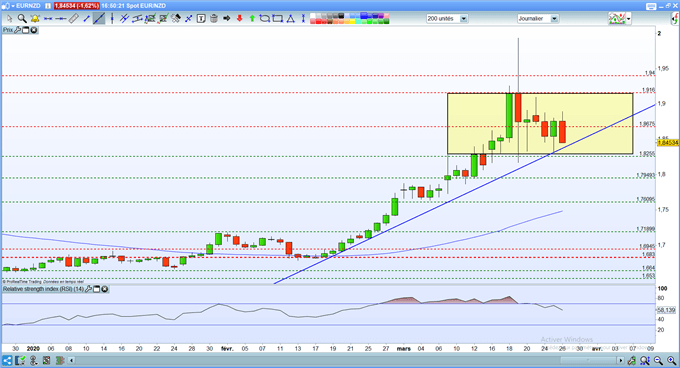Viewport: 680px width, 368px height.
Task: Maximize the RSI panel window icon
Action: tap(96, 289)
